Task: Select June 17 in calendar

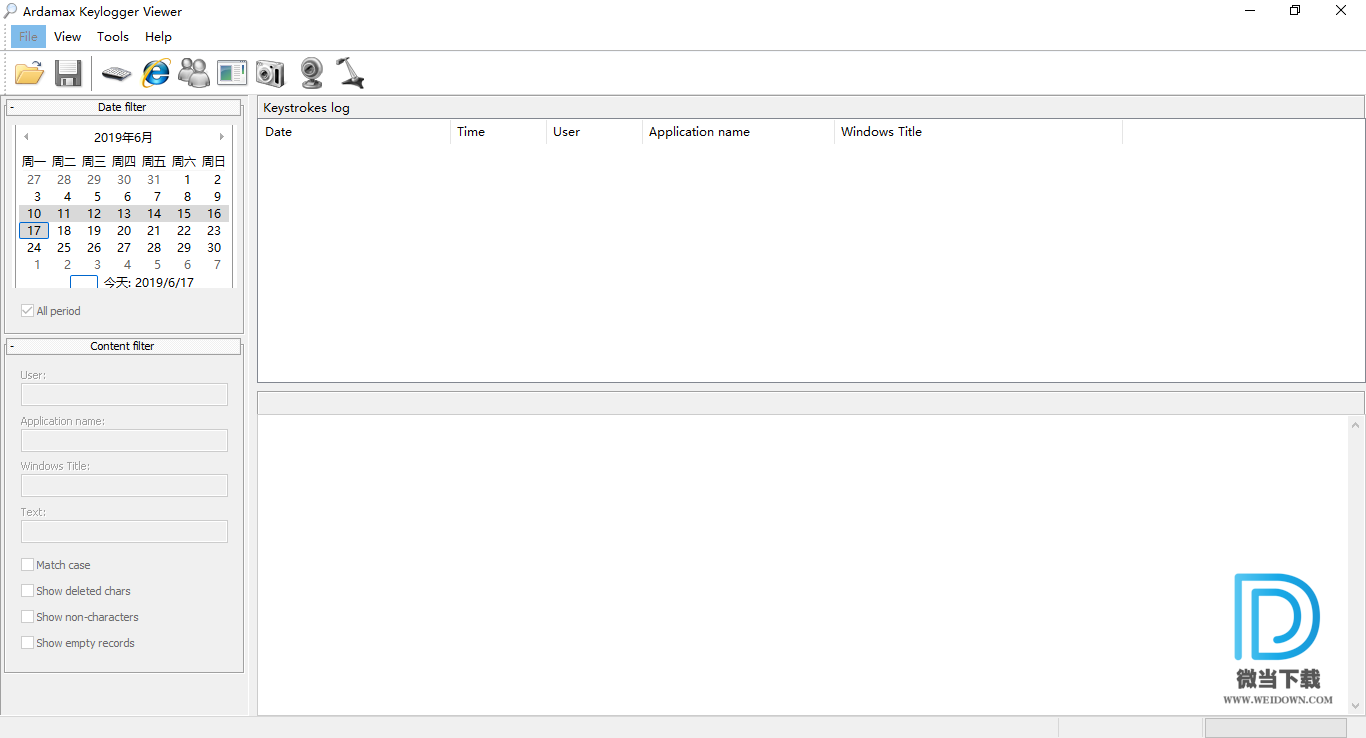Action: tap(34, 231)
